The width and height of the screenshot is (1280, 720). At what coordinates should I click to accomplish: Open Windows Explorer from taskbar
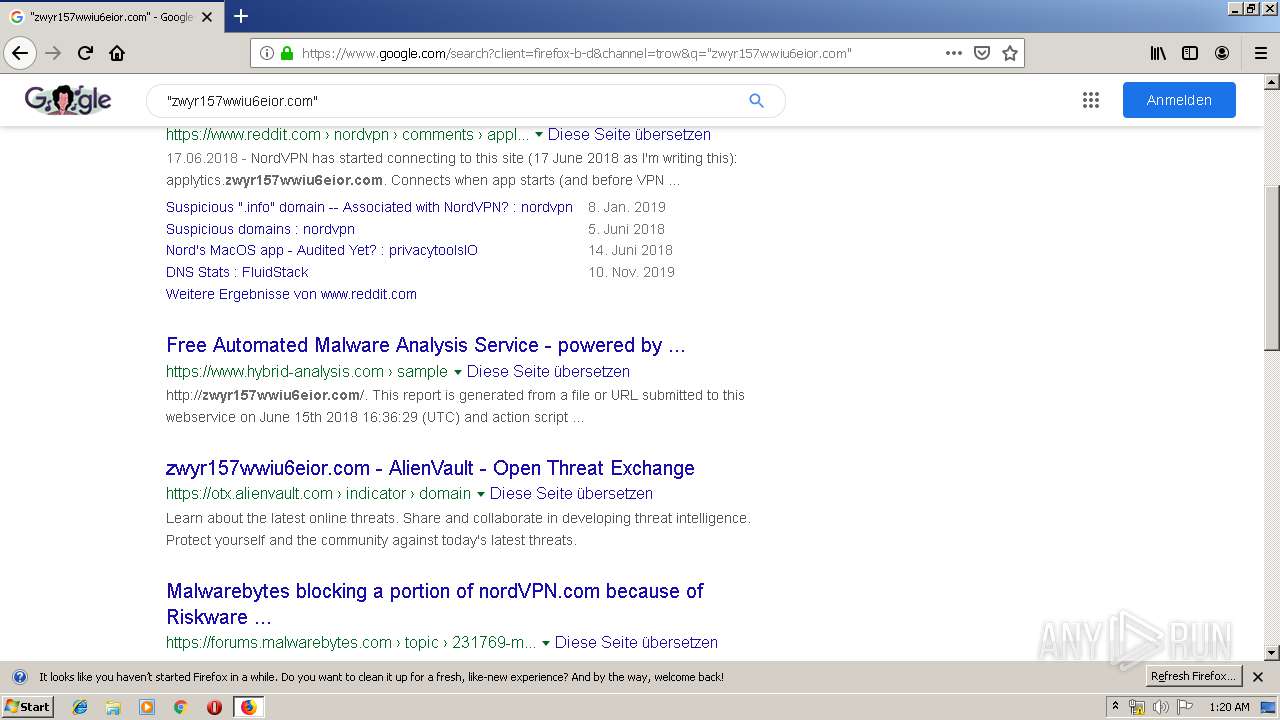(113, 707)
